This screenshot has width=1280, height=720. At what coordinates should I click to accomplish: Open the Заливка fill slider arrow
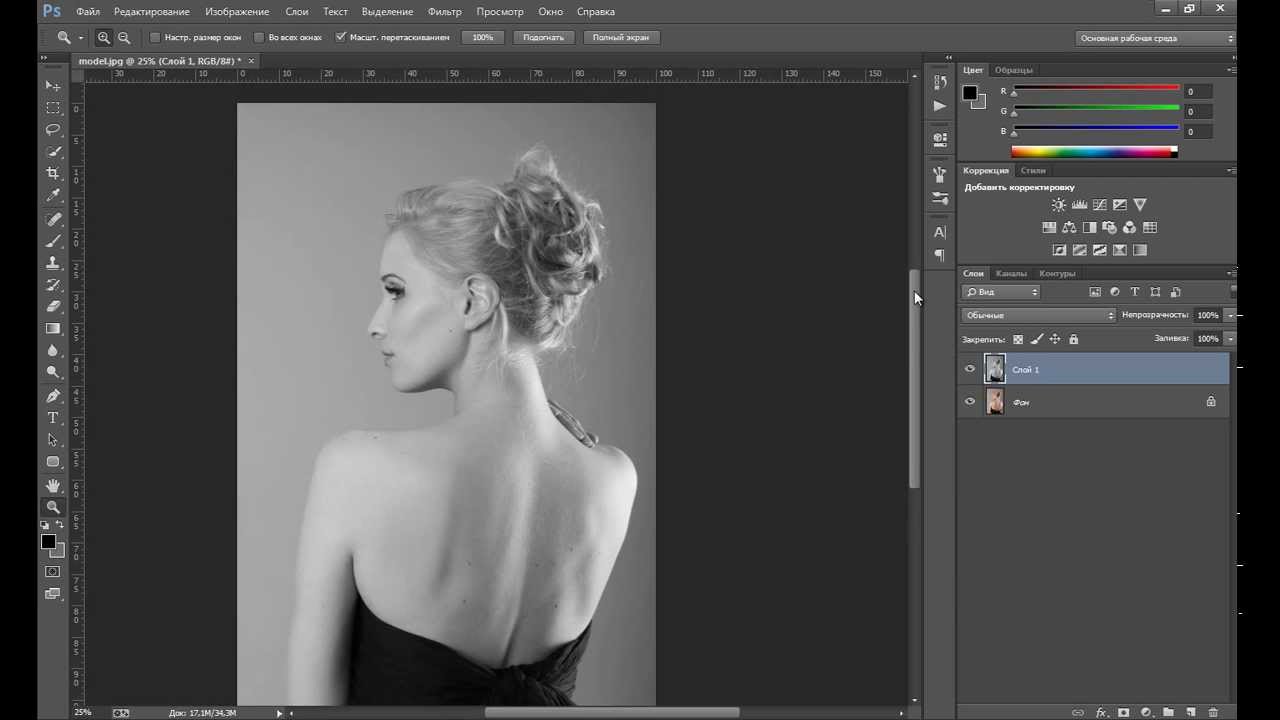pyautogui.click(x=1230, y=339)
